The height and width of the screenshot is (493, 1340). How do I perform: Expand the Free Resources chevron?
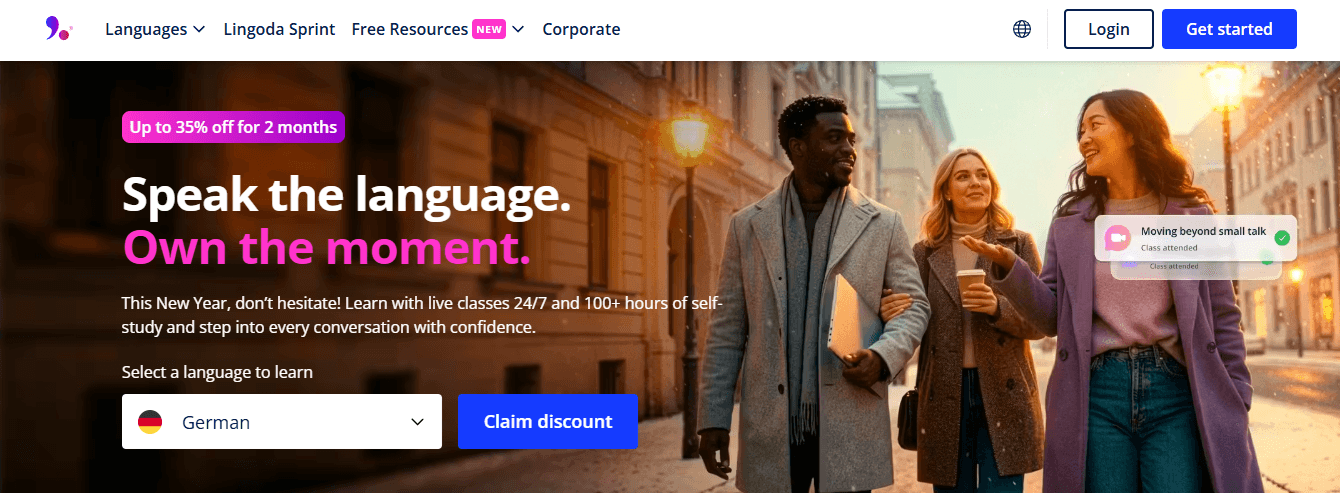pos(518,29)
